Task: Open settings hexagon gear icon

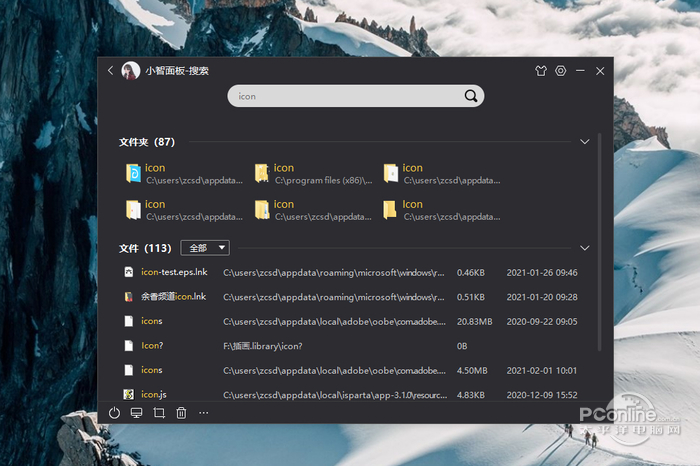Action: click(x=561, y=71)
